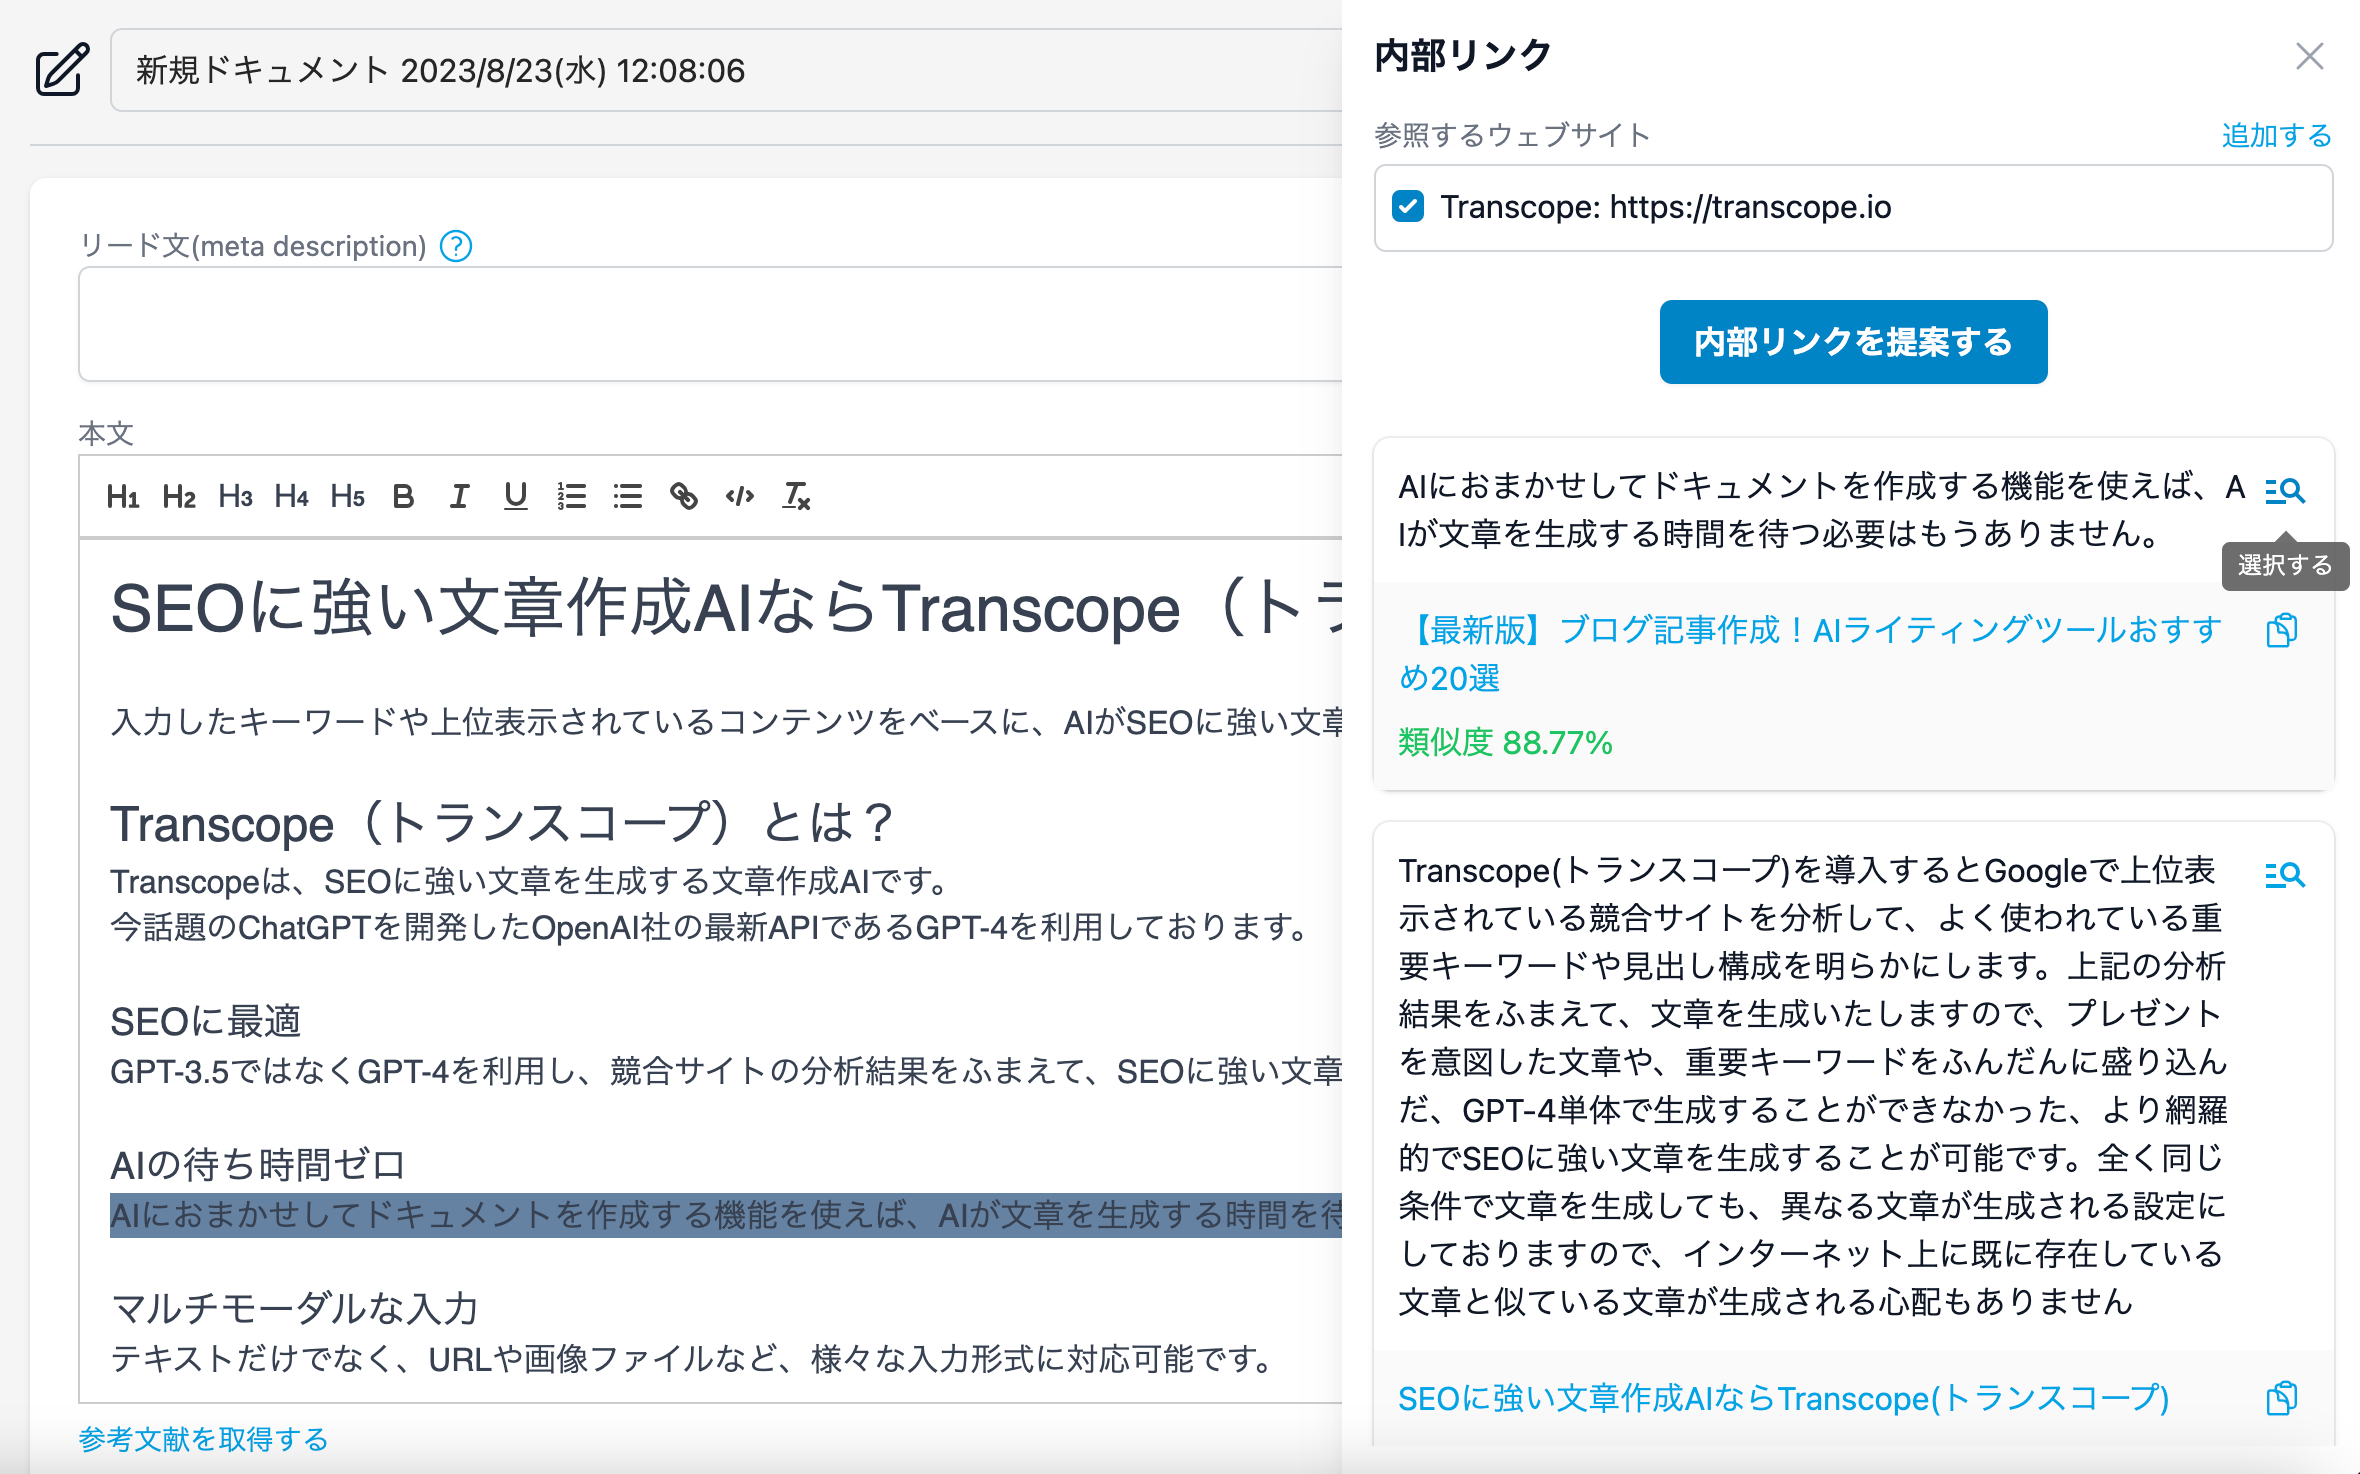Screen dimensions: 2360x1474
Task: Copy the ブログ記事作成 article link
Action: pos(2282,630)
